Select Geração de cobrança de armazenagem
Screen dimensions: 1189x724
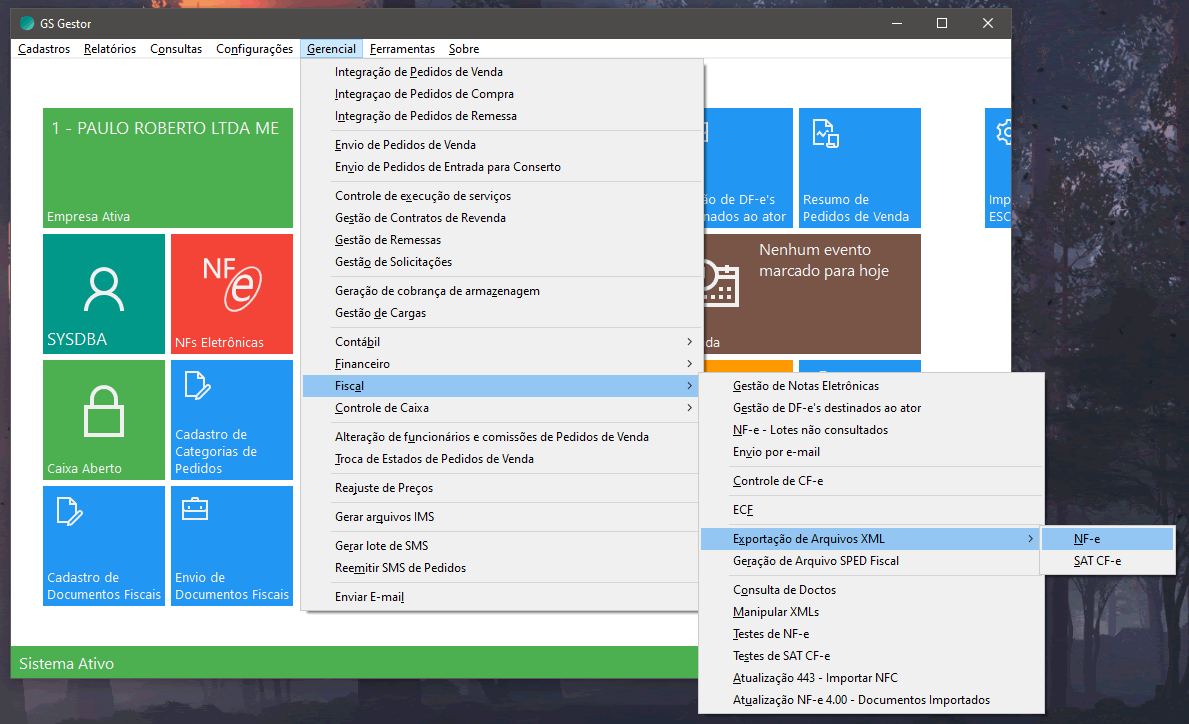500,291
